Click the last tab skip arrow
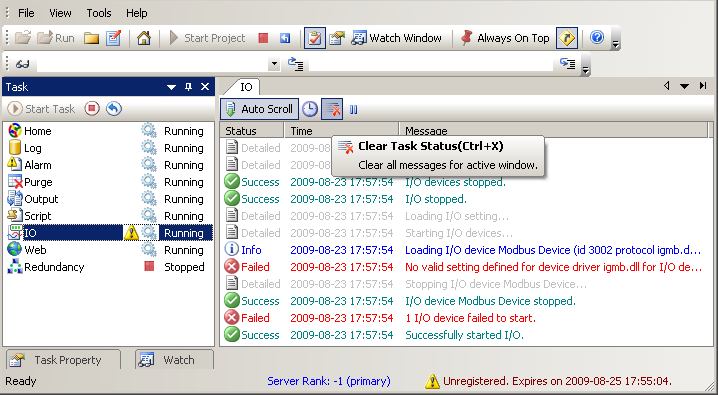718x395 pixels. [703, 86]
